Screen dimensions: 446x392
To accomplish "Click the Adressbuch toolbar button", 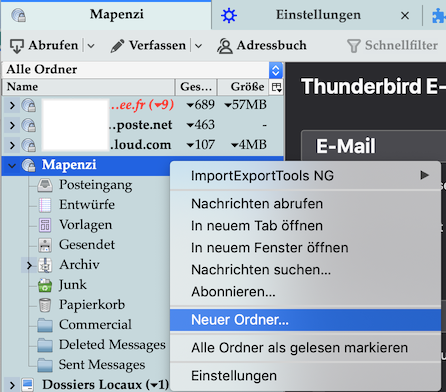I will 262,45.
